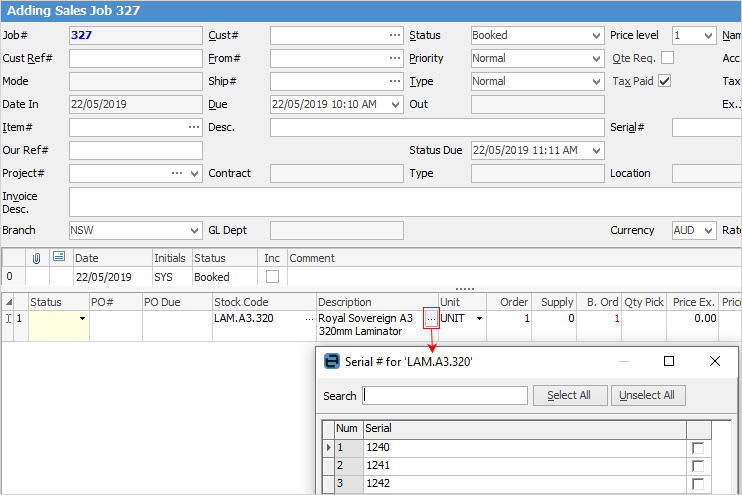Click the Unselect All button
The width and height of the screenshot is (742, 495).
(647, 395)
